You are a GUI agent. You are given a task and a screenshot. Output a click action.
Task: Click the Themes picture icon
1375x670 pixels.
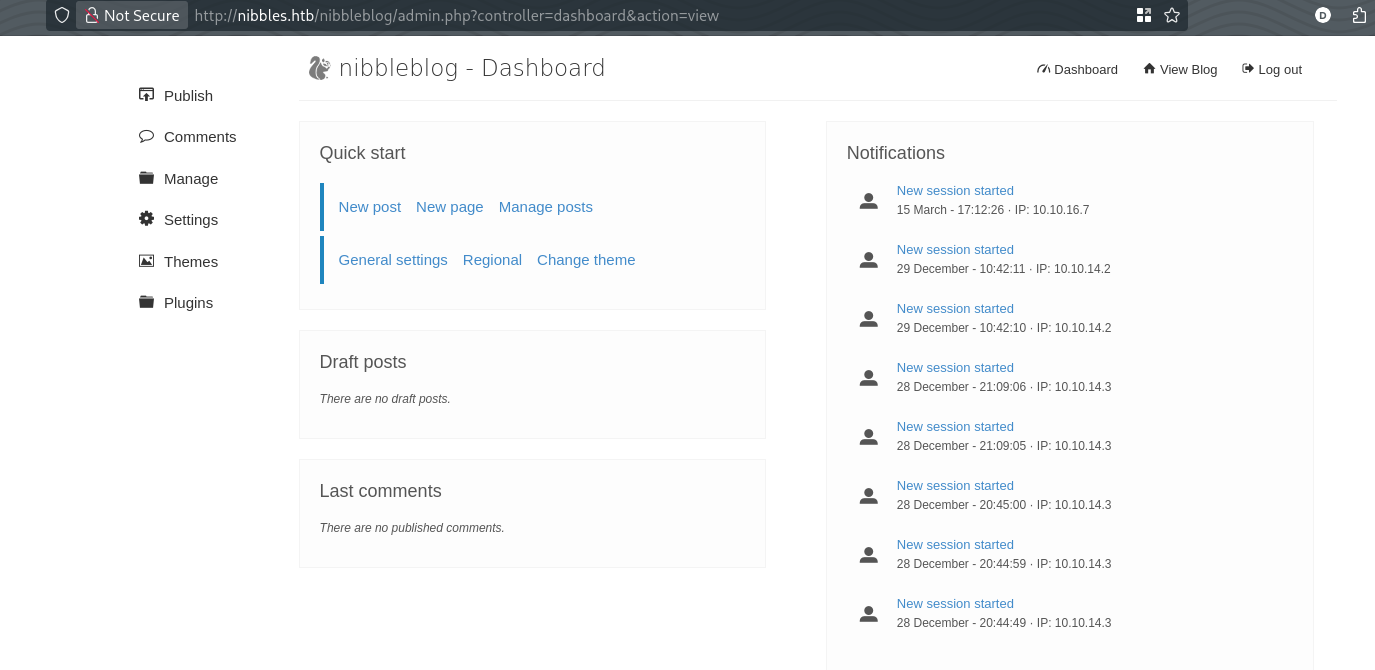146,261
